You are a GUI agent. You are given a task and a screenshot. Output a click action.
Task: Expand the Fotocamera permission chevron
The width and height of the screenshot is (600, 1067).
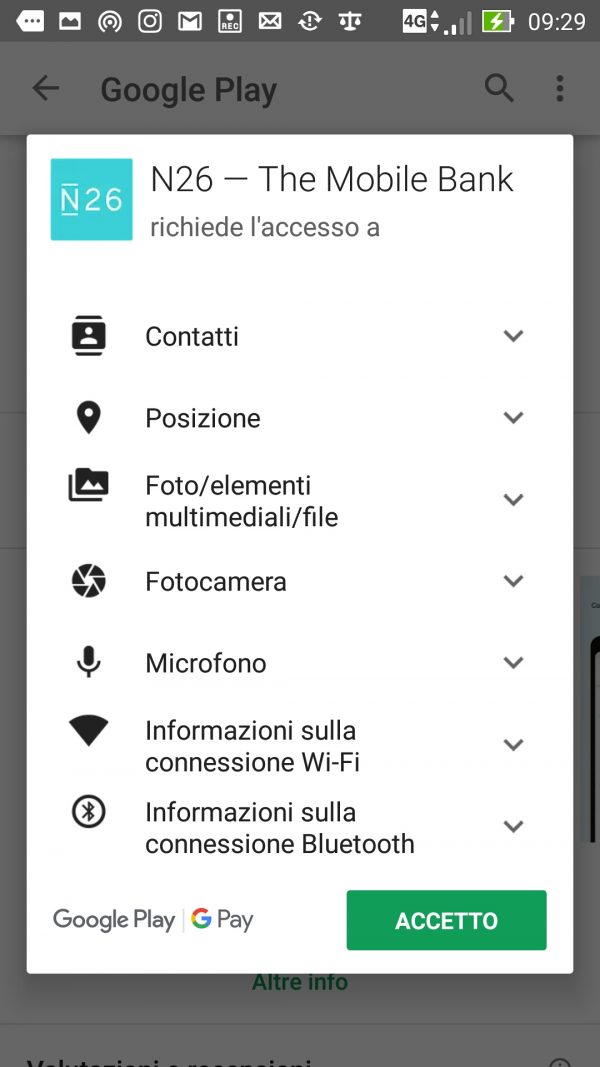pos(513,581)
